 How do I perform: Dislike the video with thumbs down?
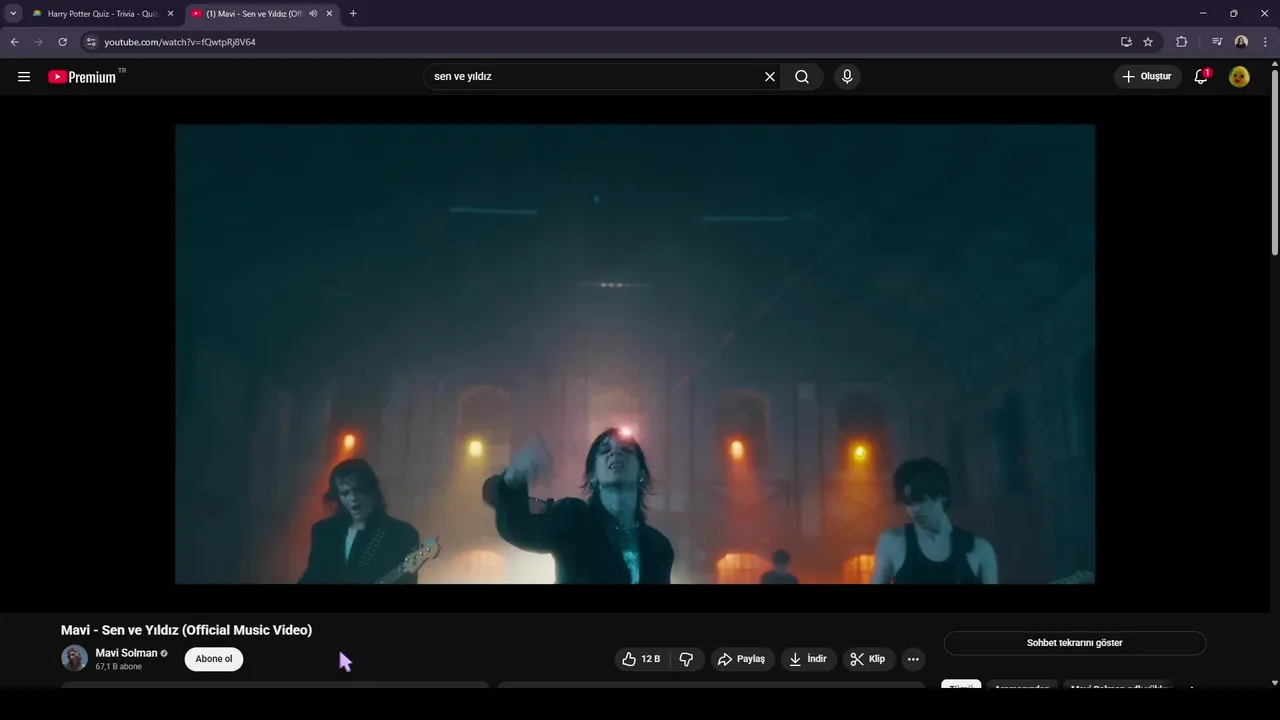coord(686,659)
